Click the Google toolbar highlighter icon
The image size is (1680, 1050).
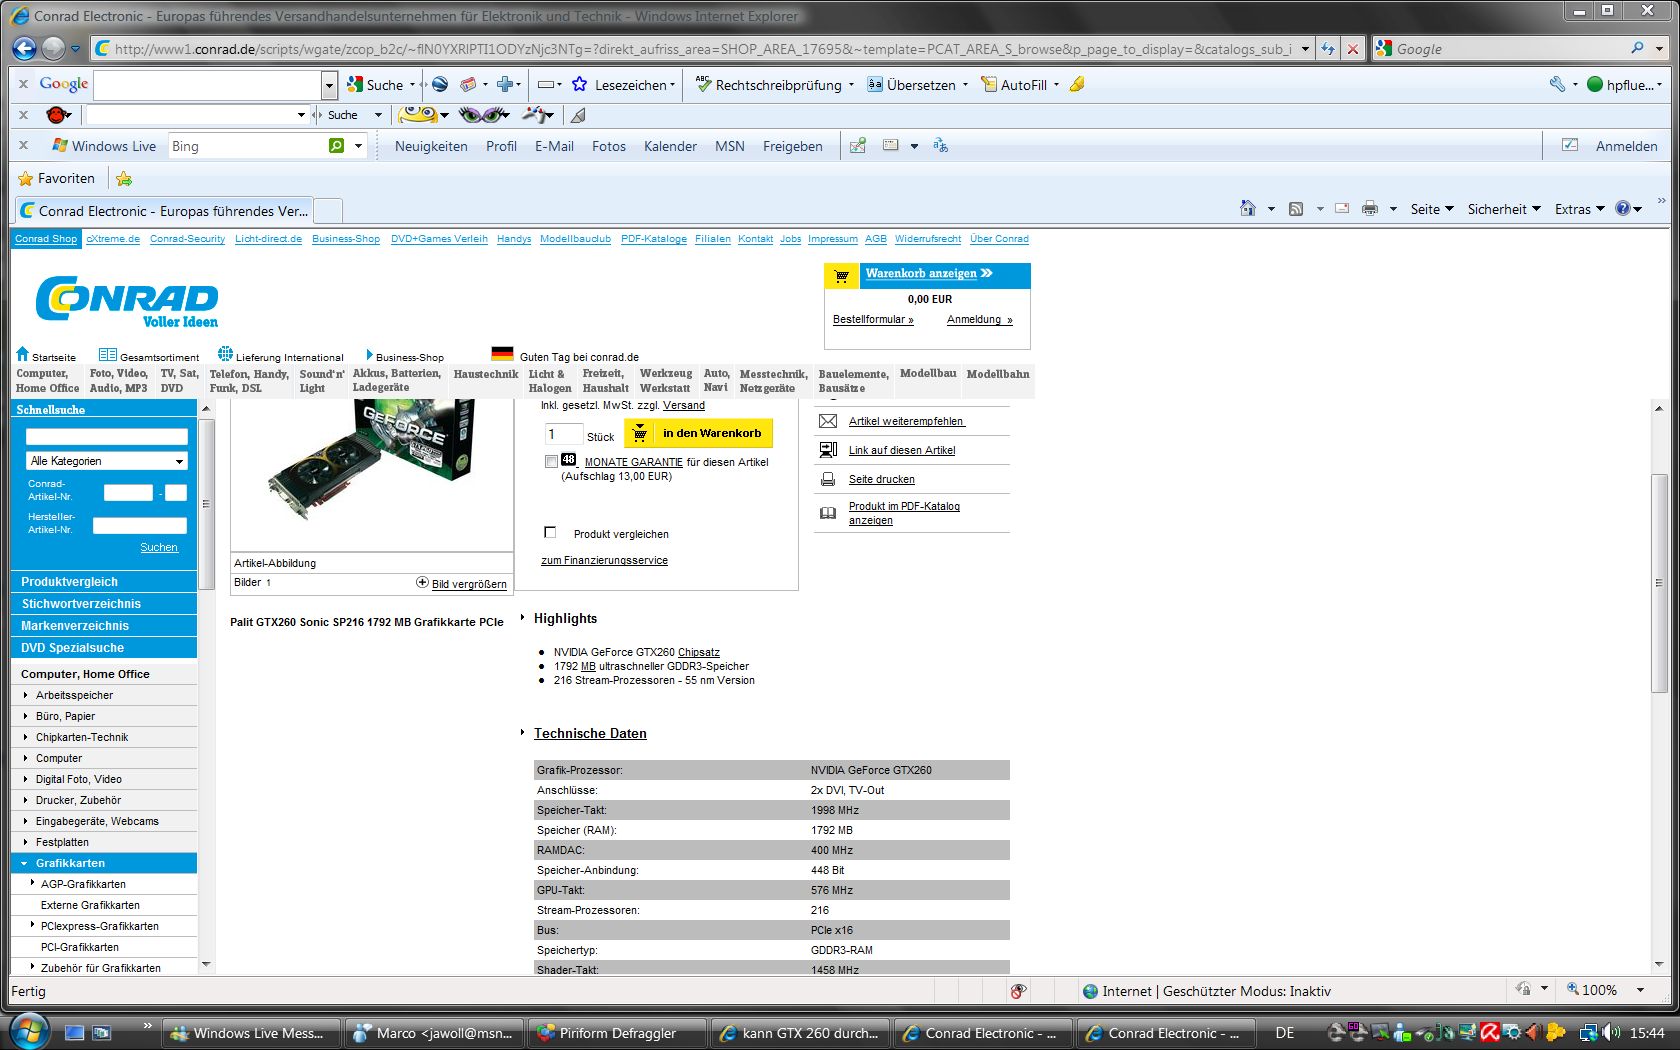point(1077,85)
